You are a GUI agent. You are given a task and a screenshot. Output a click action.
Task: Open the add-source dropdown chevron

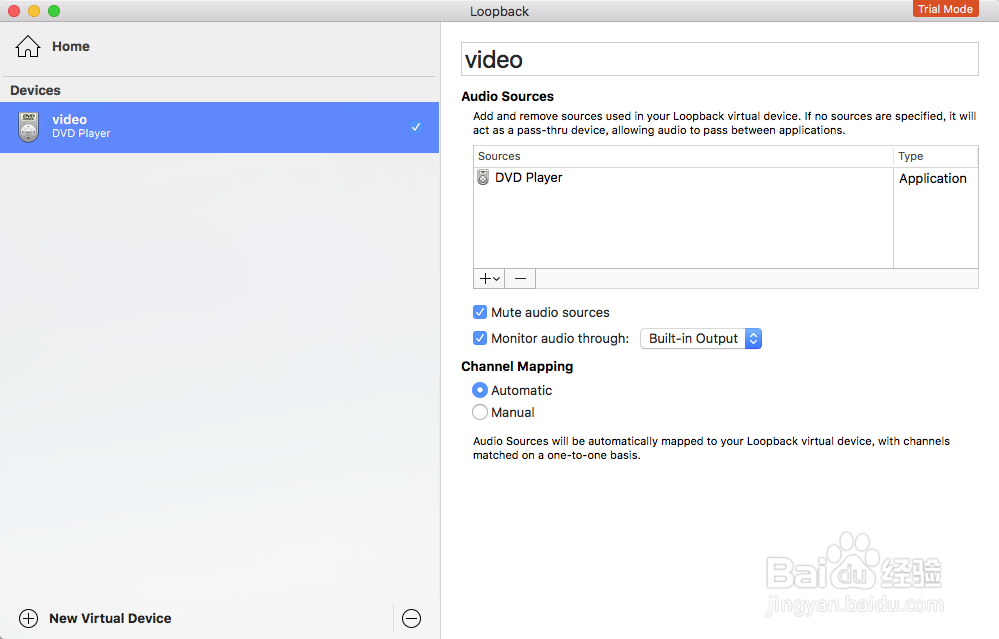click(x=493, y=278)
